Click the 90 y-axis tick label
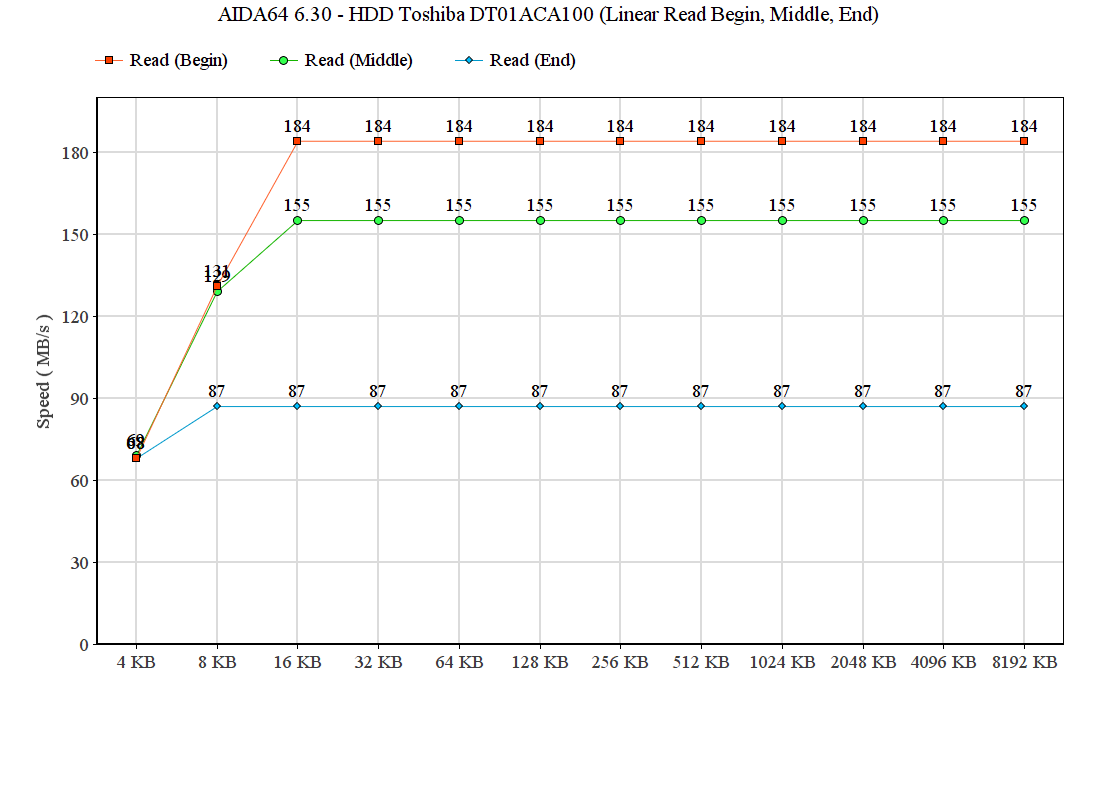Image resolution: width=1095 pixels, height=805 pixels. (80, 399)
